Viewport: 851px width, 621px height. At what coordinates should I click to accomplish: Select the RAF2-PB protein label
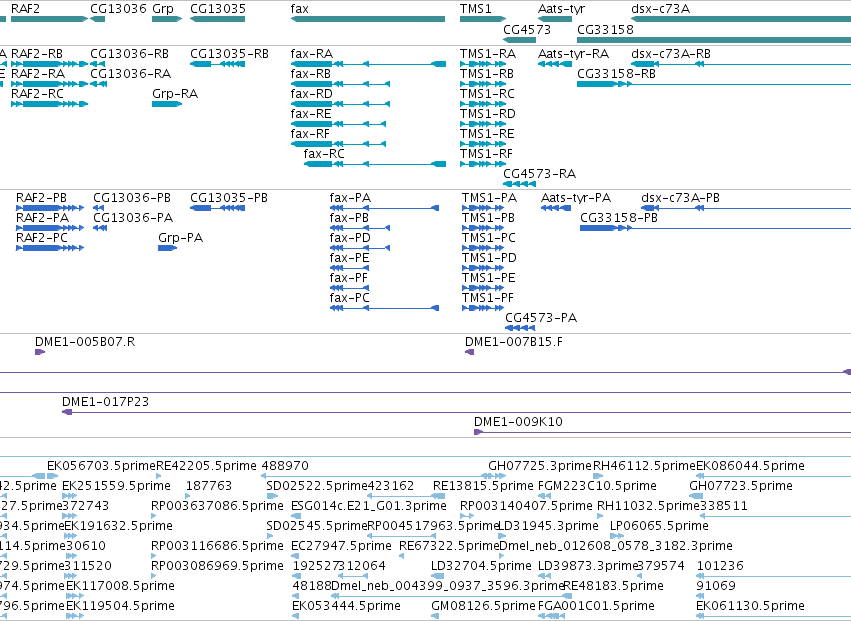[x=41, y=198]
